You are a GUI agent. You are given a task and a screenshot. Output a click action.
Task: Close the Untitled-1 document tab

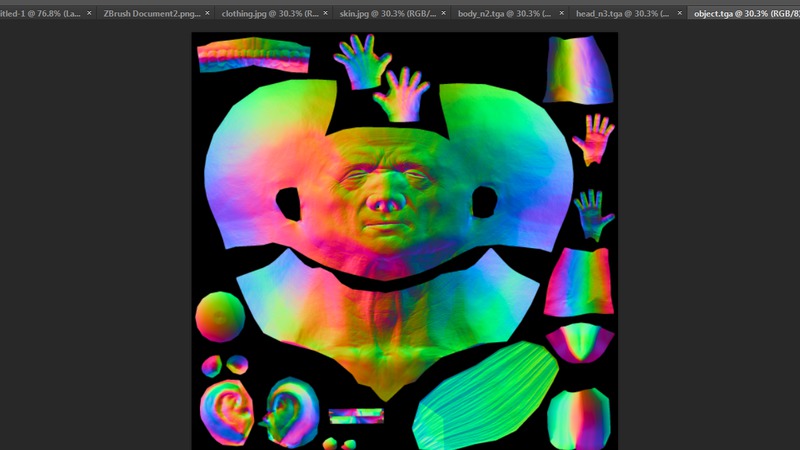[89, 13]
